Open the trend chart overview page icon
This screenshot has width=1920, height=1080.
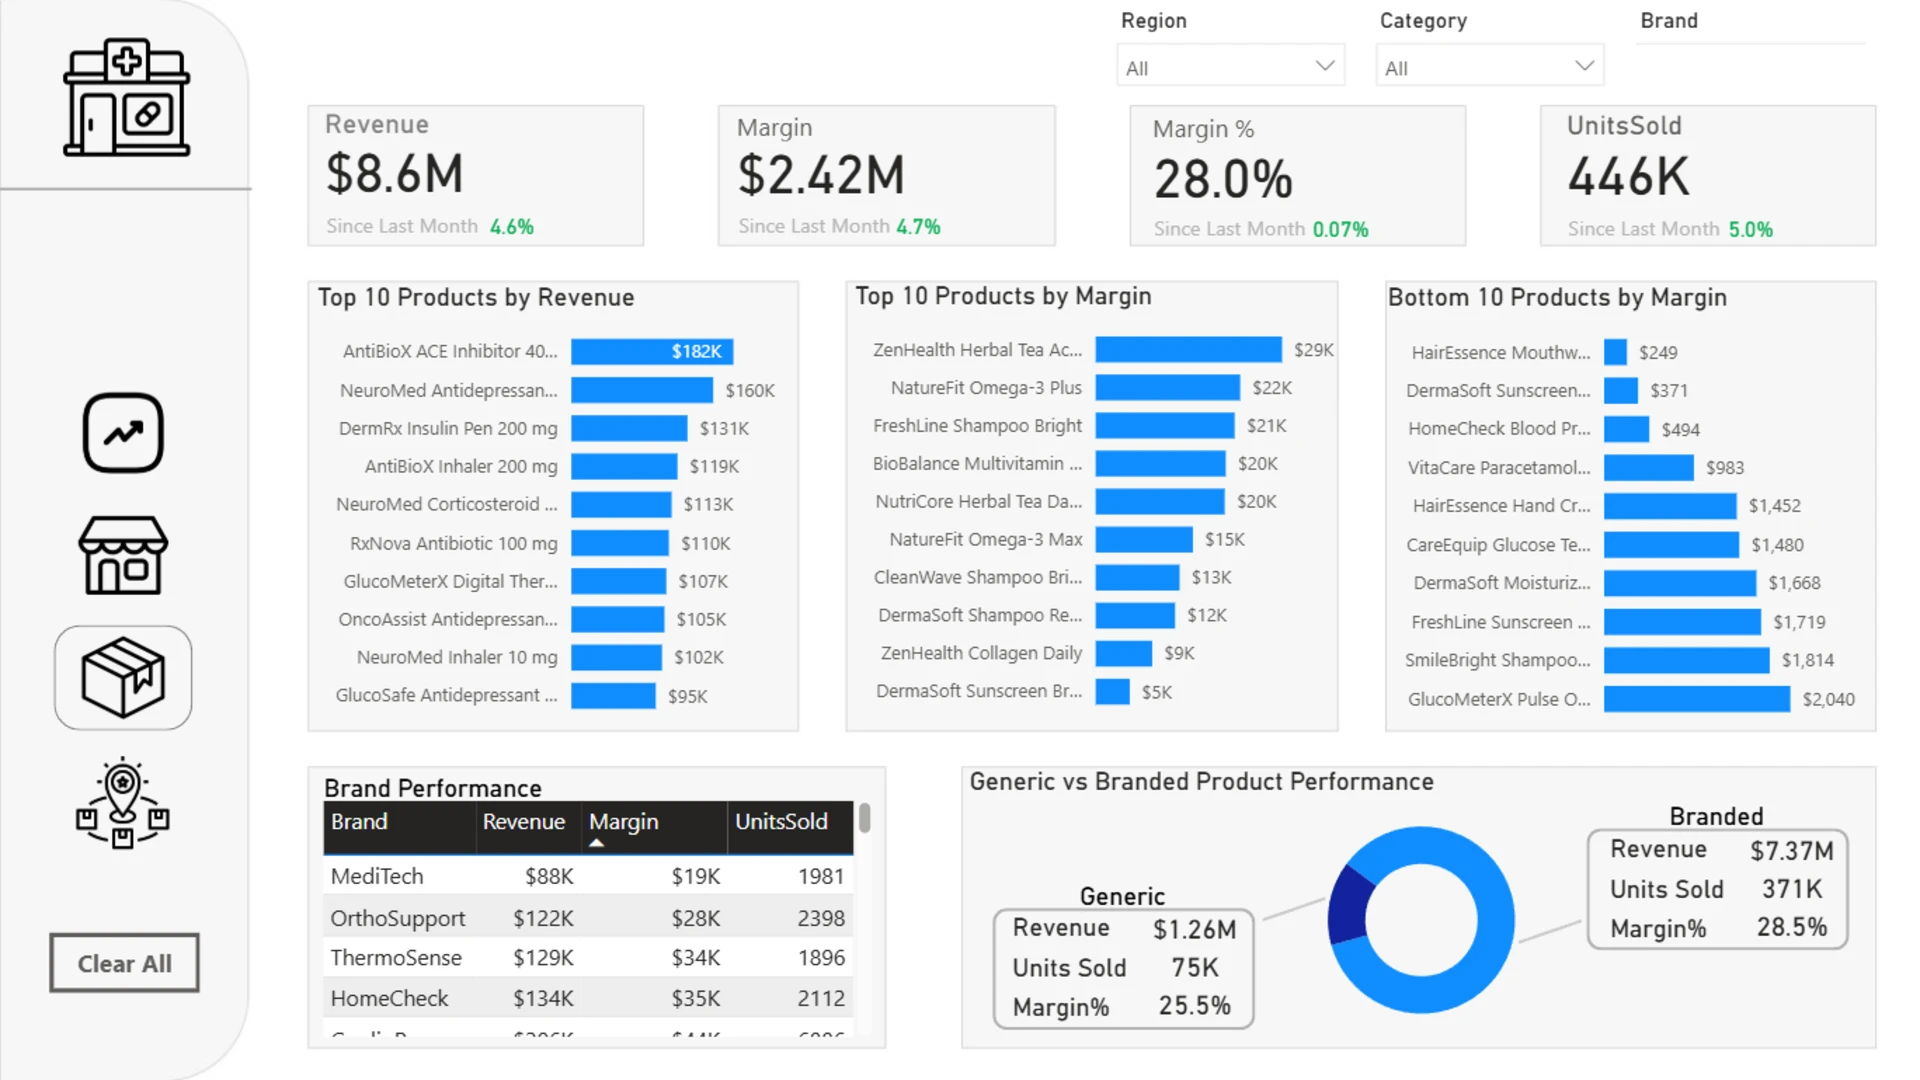[123, 432]
